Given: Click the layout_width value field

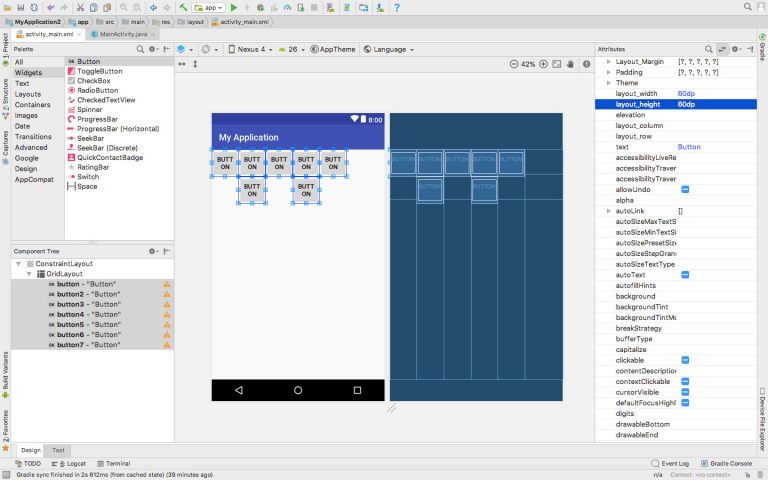Looking at the screenshot, I should coord(716,94).
